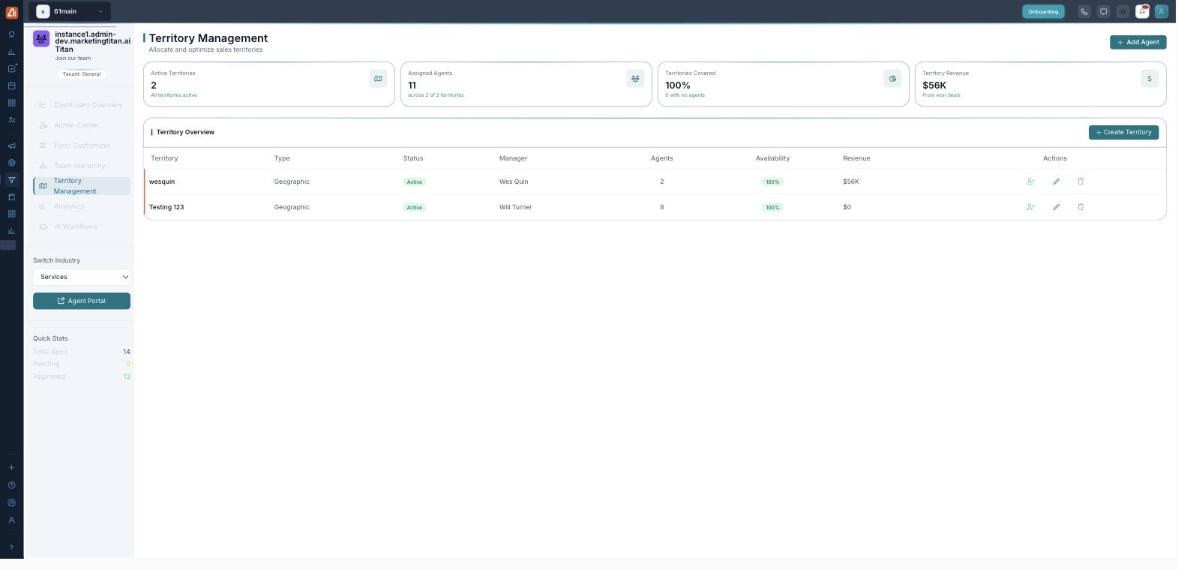Assign agent to Testing 123 territory row

(1031, 207)
